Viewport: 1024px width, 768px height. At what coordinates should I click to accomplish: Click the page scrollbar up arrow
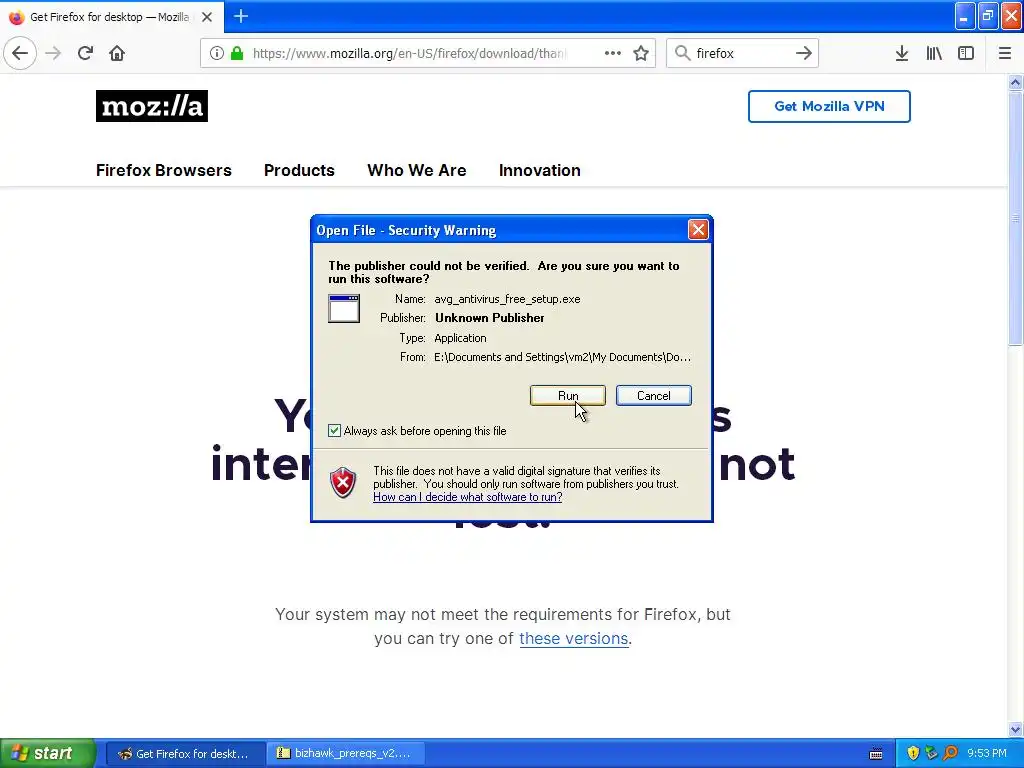pos(1016,82)
